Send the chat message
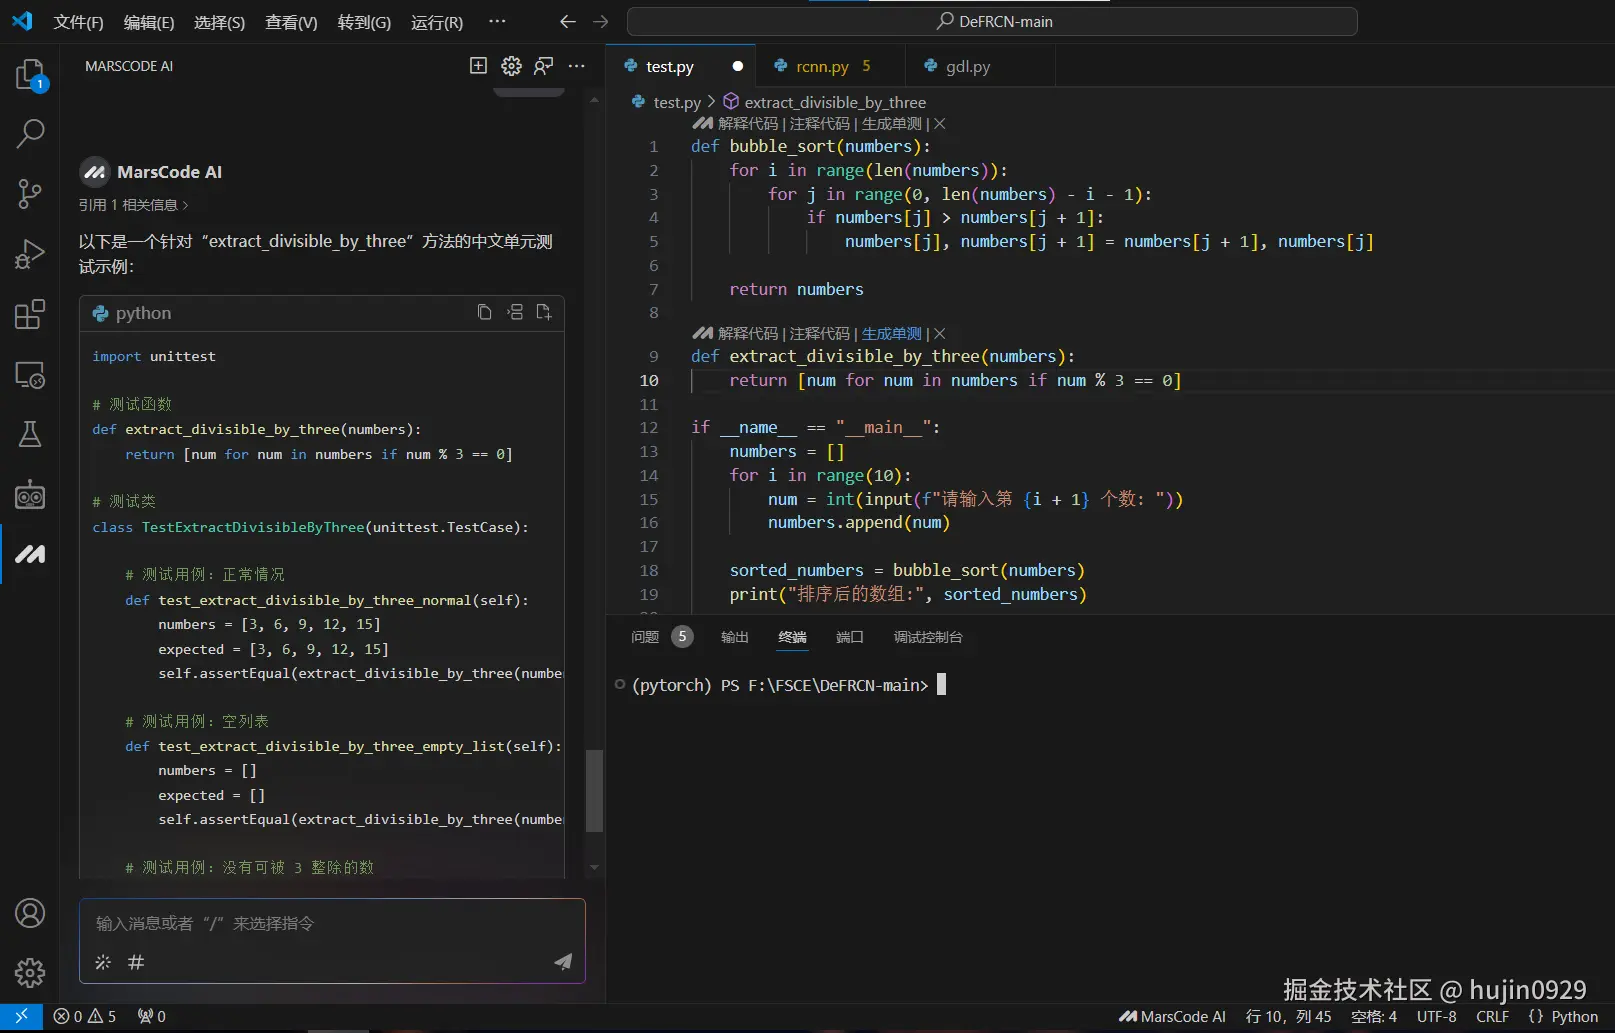1615x1033 pixels. click(563, 962)
